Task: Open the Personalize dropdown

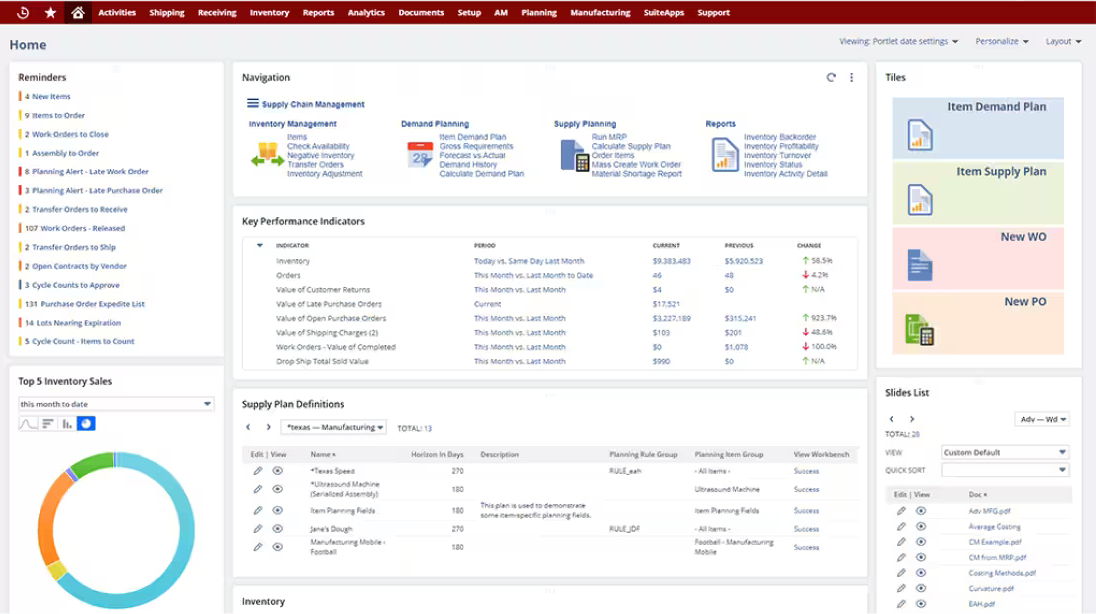Action: (x=1002, y=41)
